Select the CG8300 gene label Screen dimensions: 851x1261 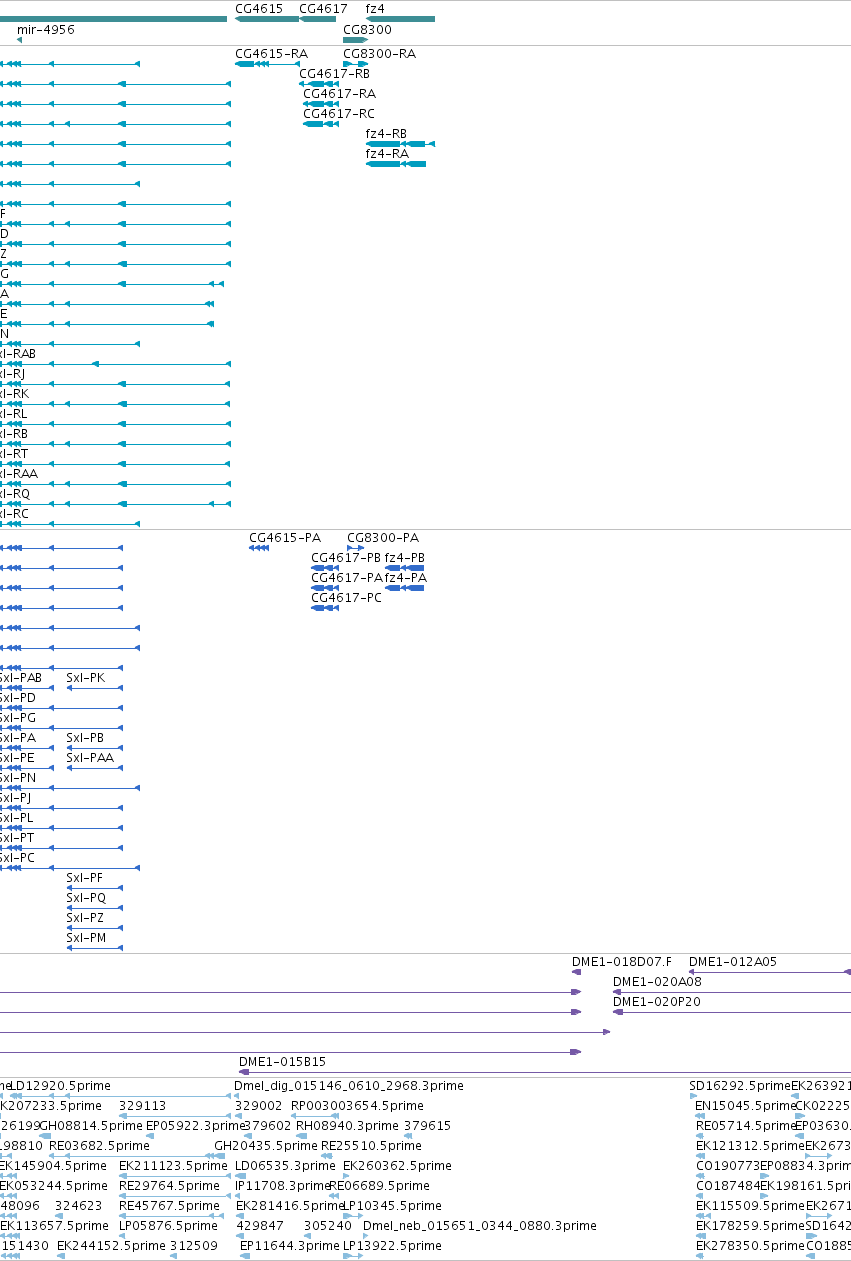point(367,30)
